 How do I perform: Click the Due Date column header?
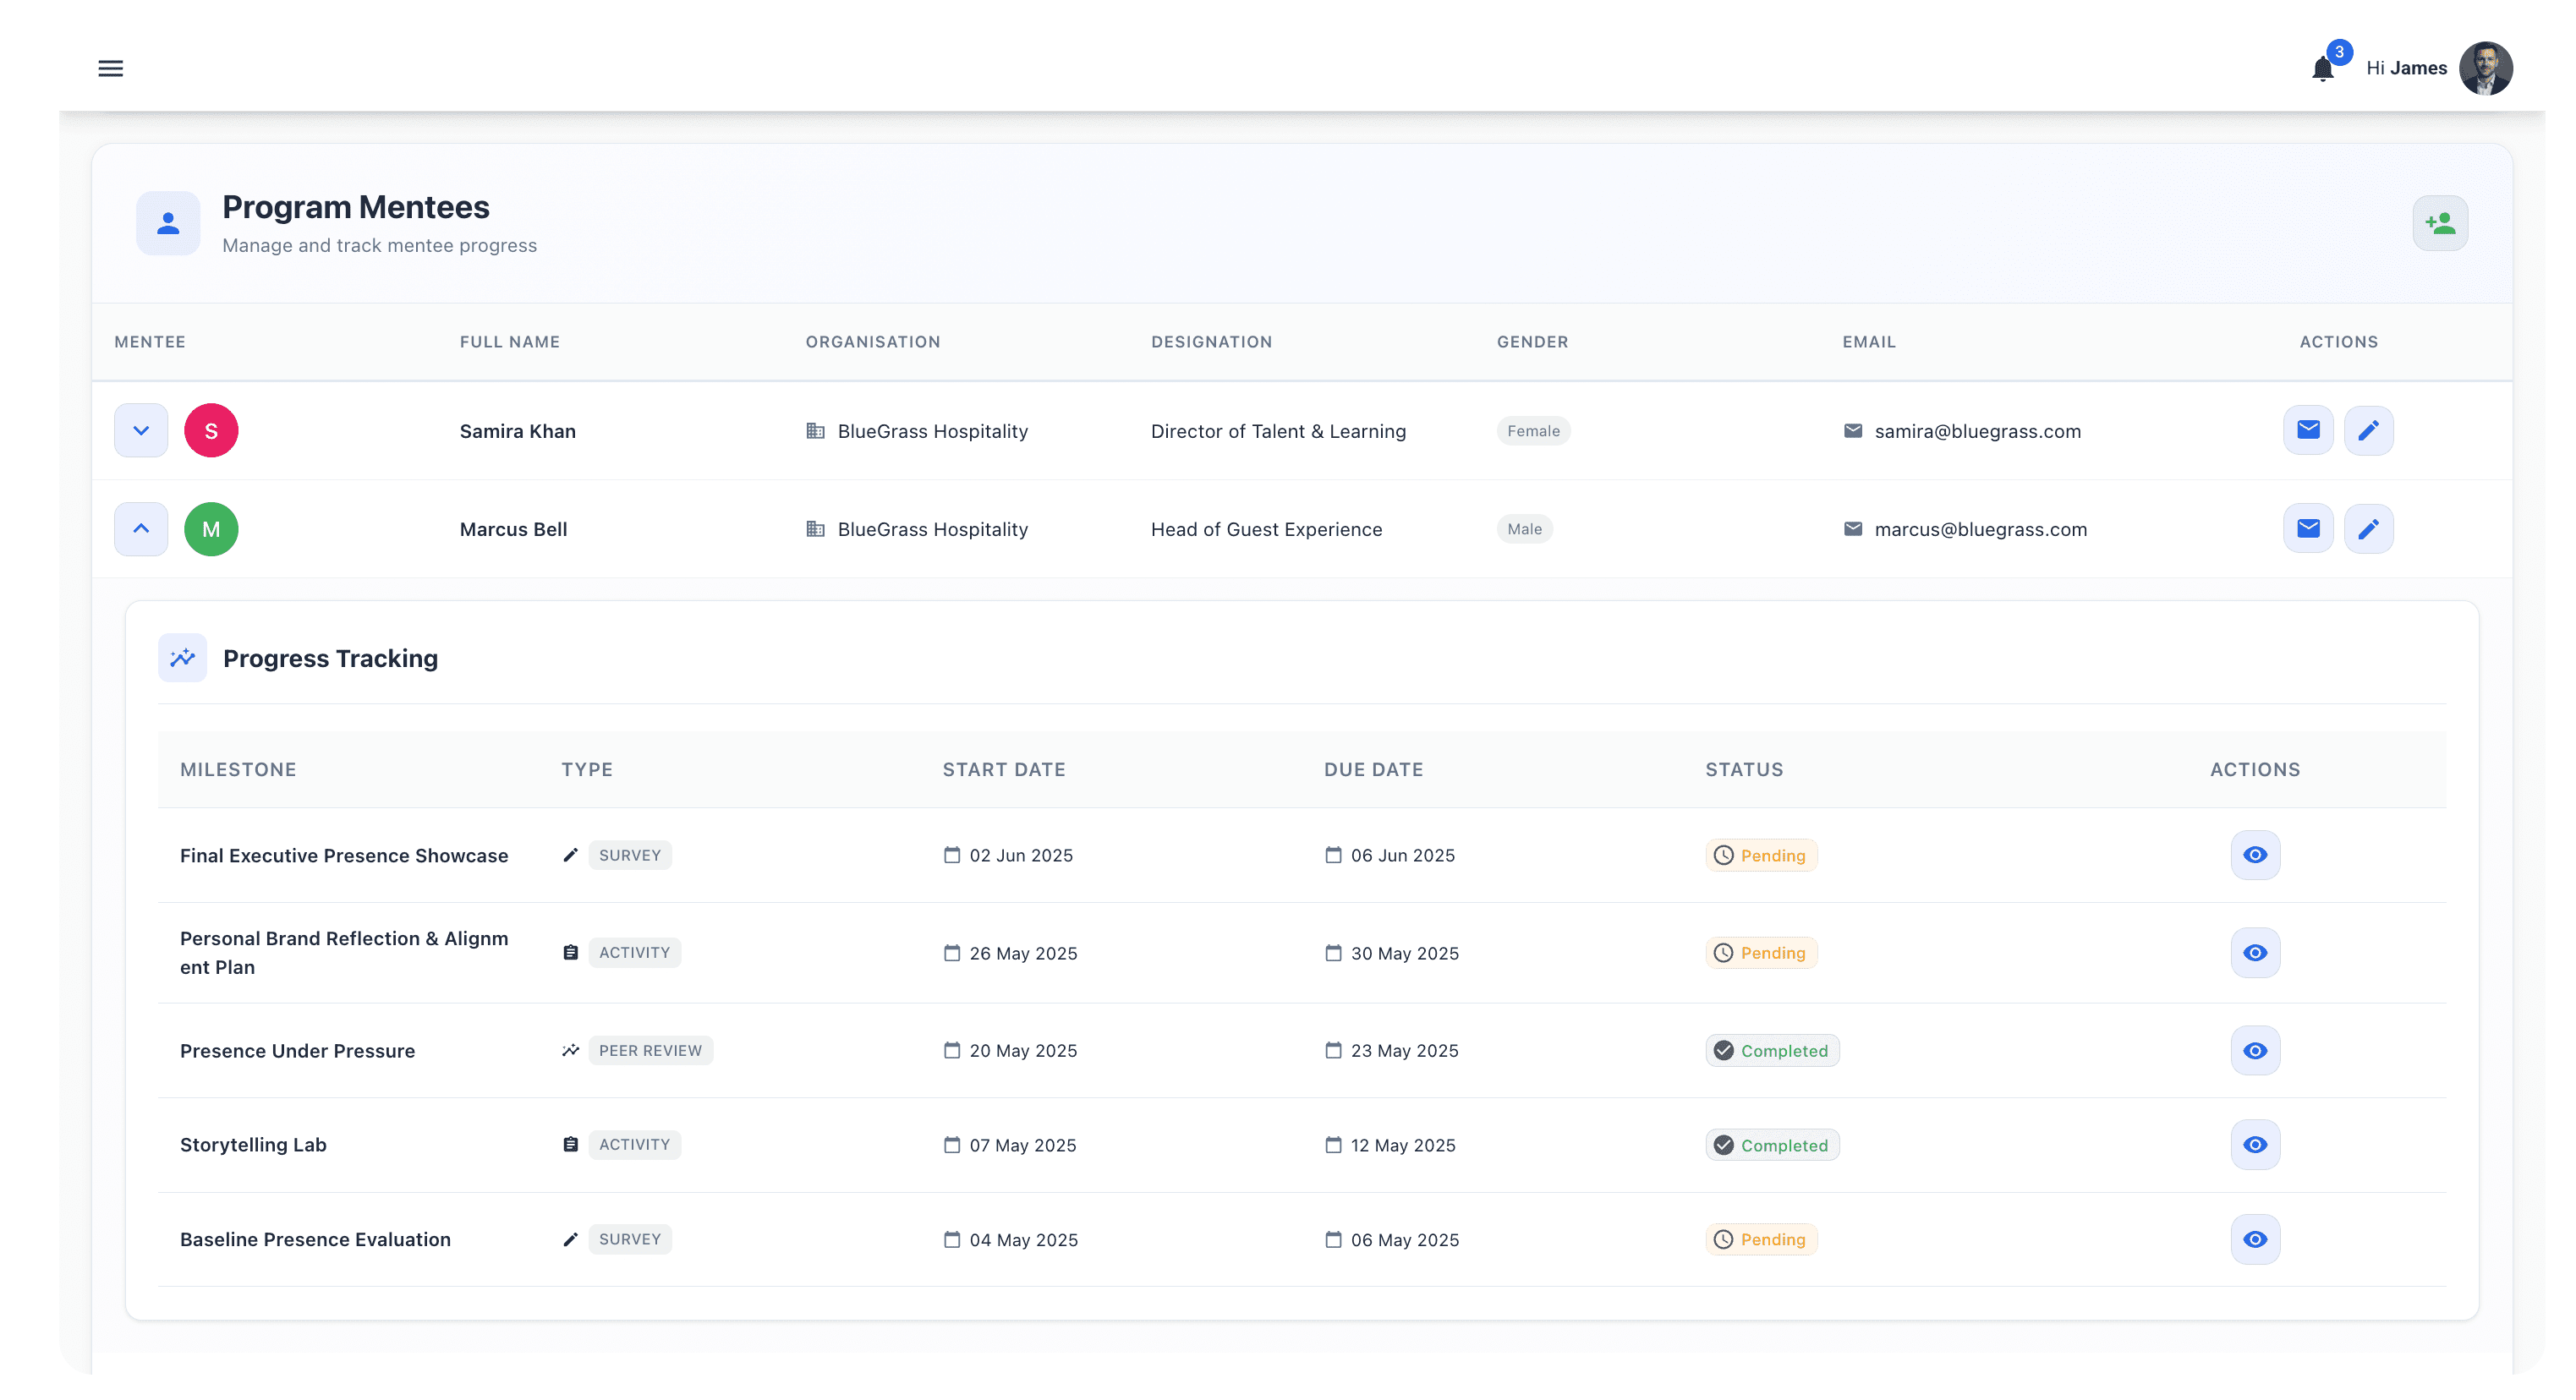tap(1373, 769)
